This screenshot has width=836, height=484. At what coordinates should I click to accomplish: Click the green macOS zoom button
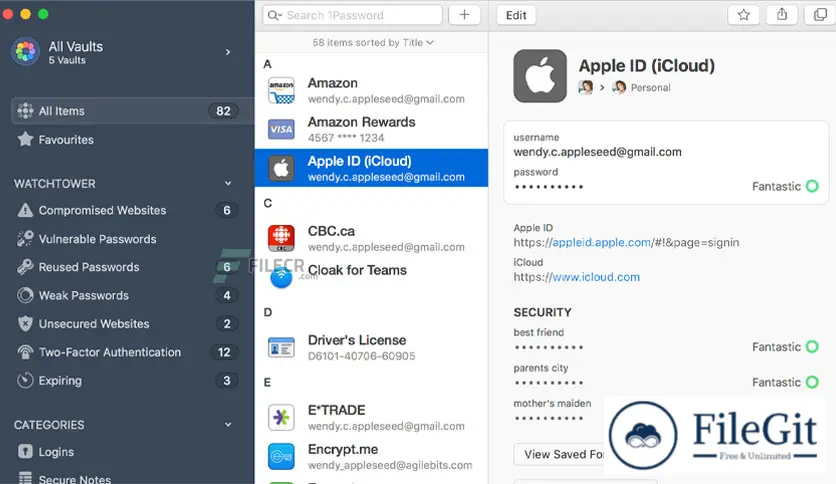click(x=43, y=14)
